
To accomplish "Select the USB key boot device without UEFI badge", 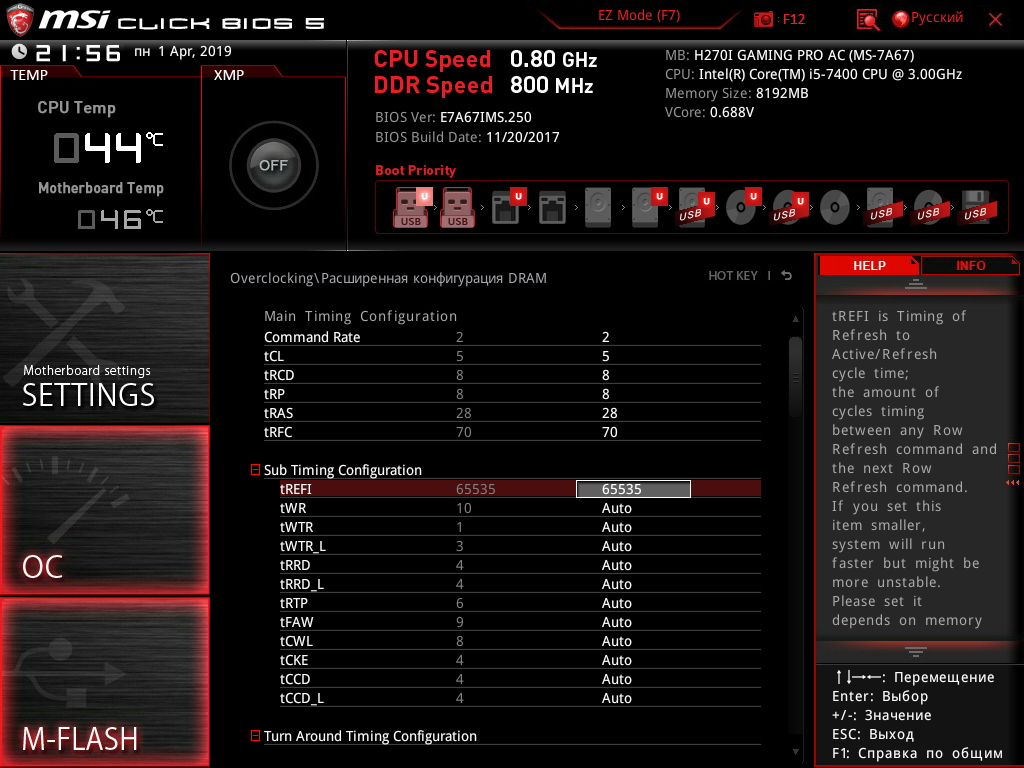I will coord(458,208).
